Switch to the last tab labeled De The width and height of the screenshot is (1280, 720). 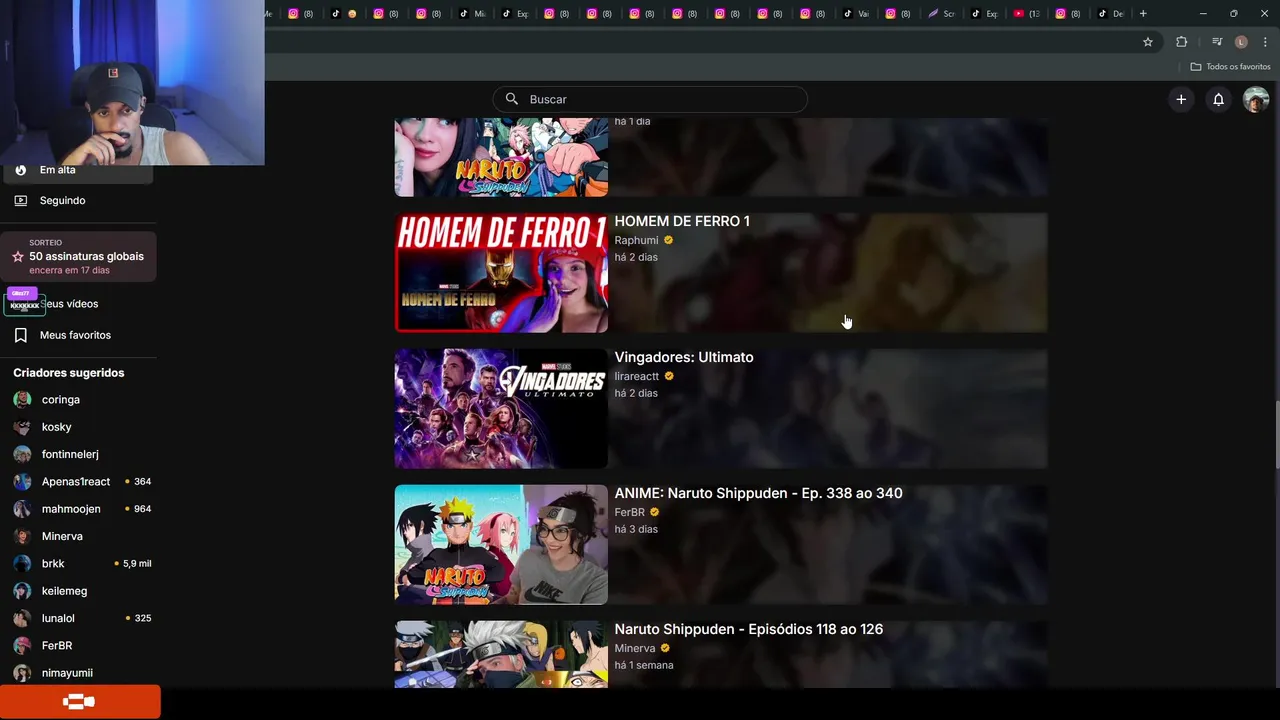click(x=1111, y=14)
